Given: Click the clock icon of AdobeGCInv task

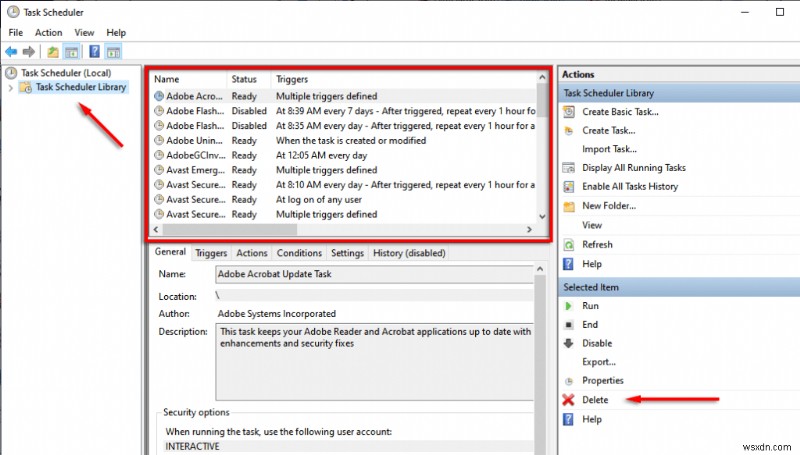Looking at the screenshot, I should pos(159,155).
